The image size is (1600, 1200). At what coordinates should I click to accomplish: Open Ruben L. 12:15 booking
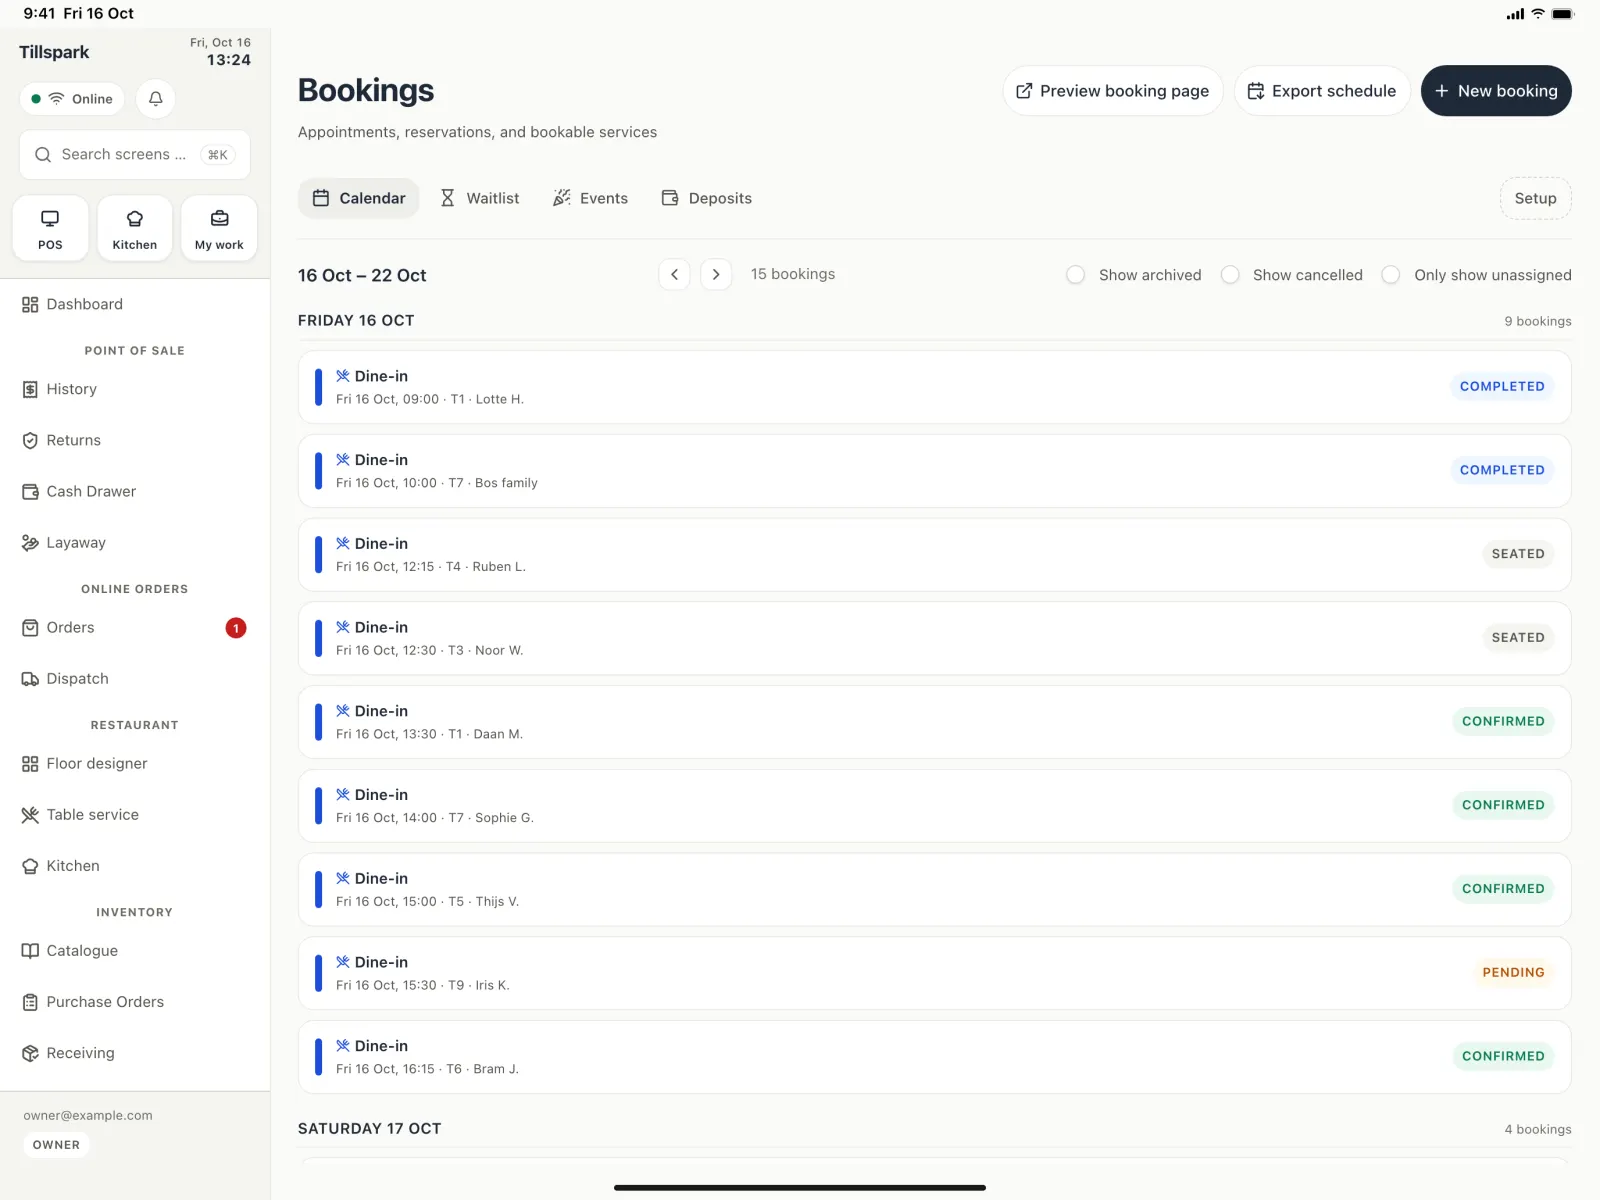click(x=934, y=554)
